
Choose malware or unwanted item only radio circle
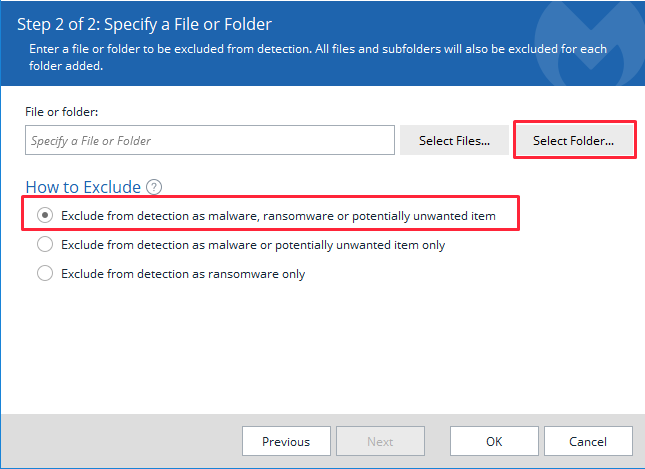(45, 244)
